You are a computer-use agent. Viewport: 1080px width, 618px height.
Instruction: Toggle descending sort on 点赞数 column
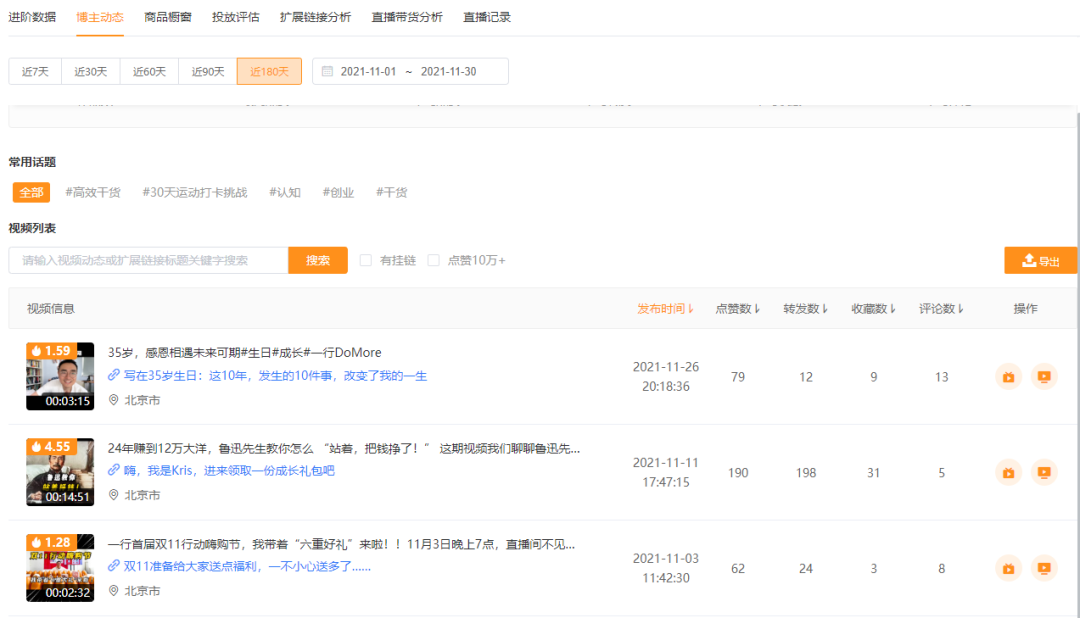click(760, 308)
